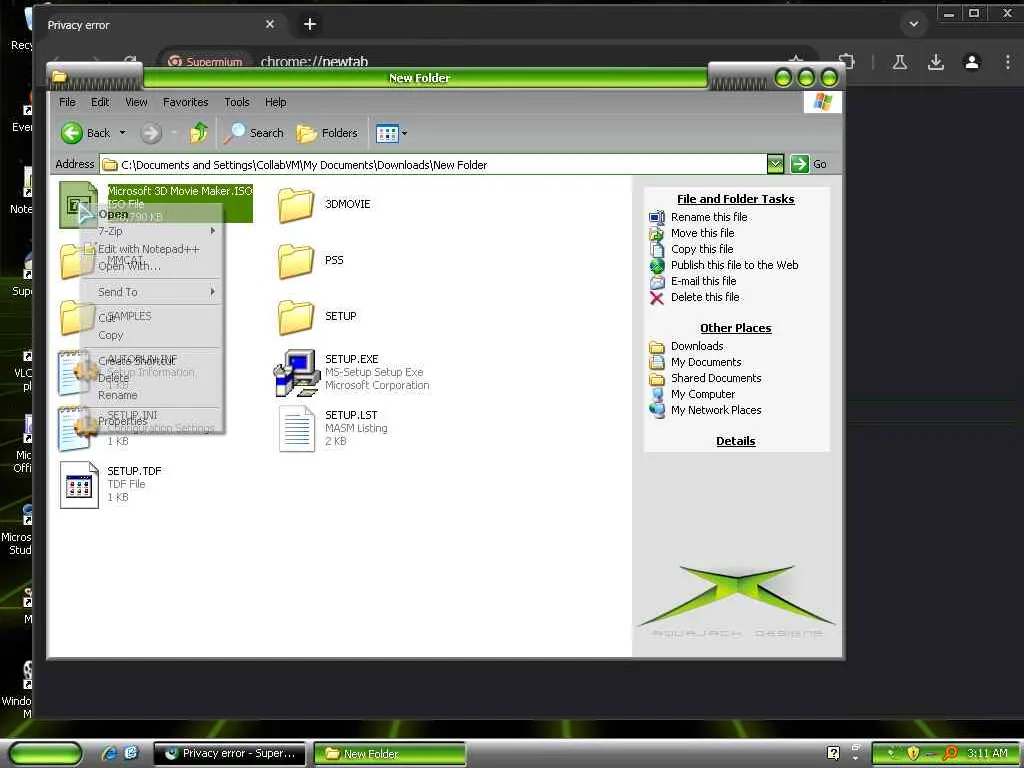Choose Open in the context menu
1024x768 pixels.
click(150, 214)
